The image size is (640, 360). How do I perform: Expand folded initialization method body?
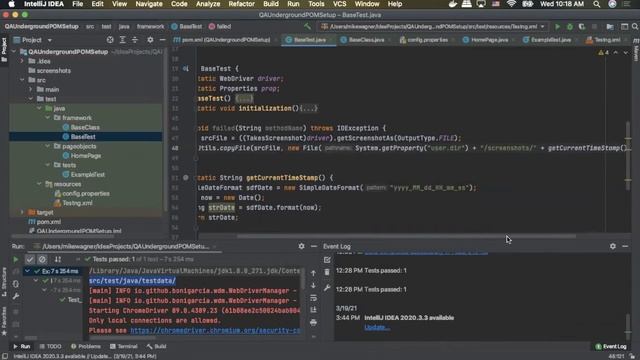point(308,109)
